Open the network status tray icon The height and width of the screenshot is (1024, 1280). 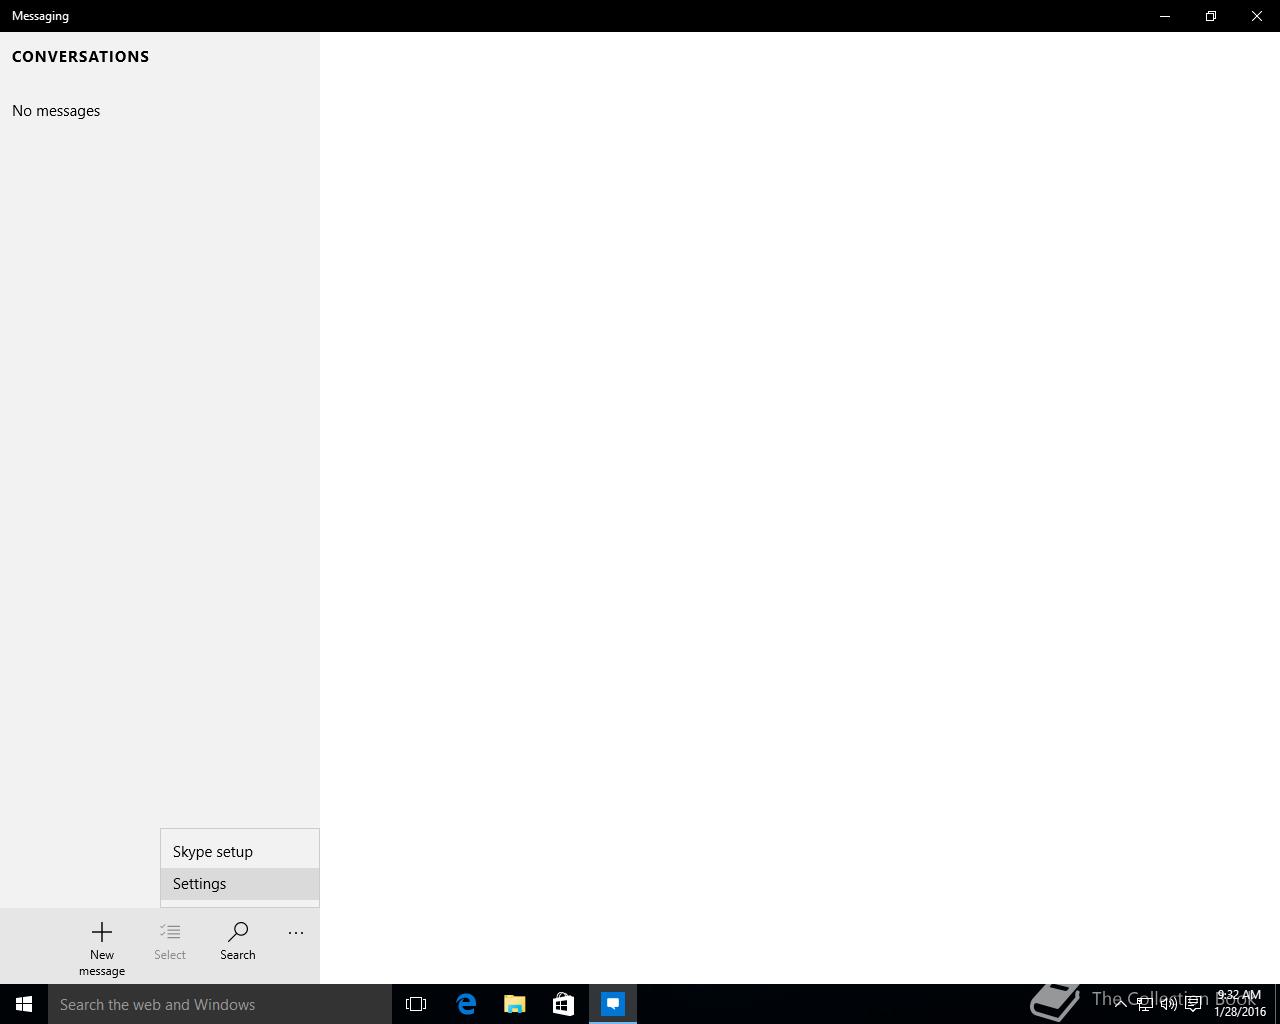1145,1004
